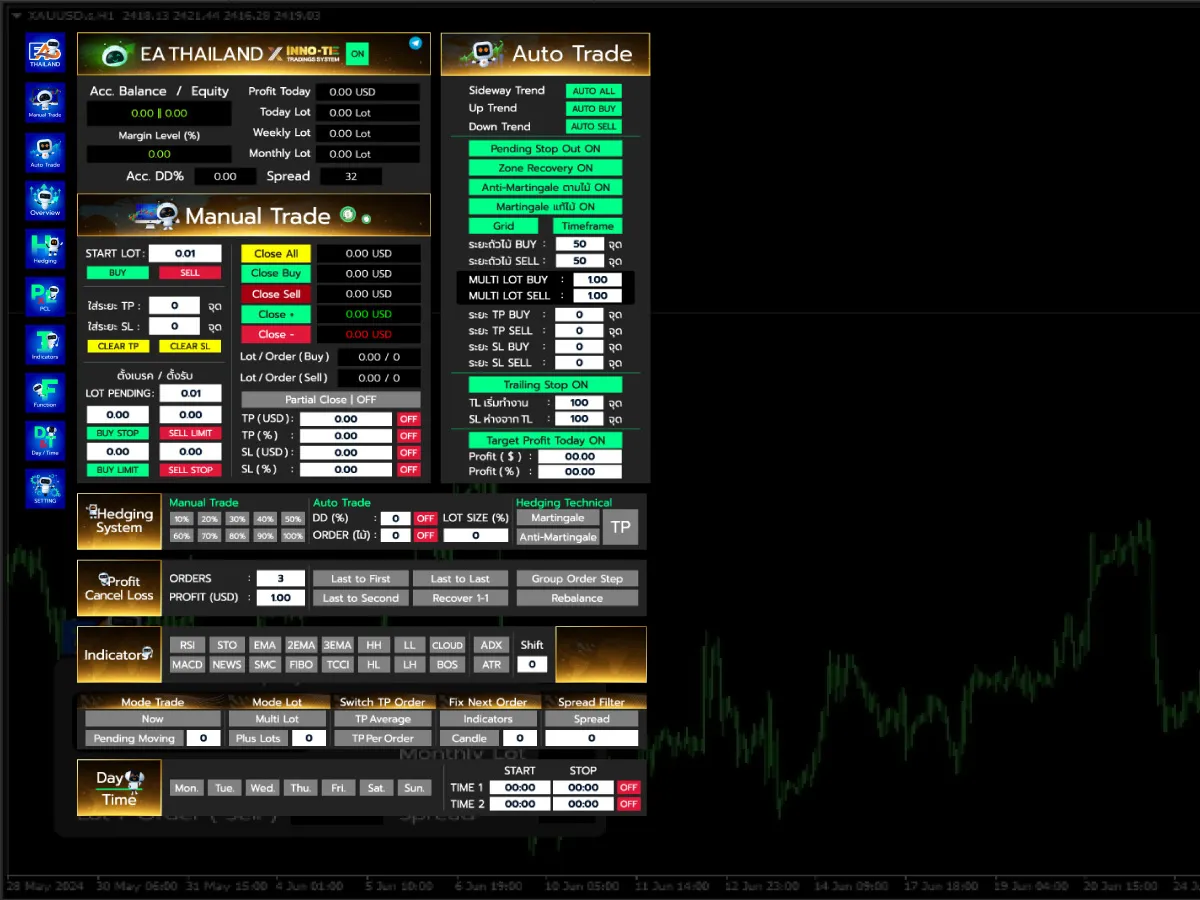Open the Overview sidebar icon
This screenshot has width=1200, height=900.
click(45, 201)
